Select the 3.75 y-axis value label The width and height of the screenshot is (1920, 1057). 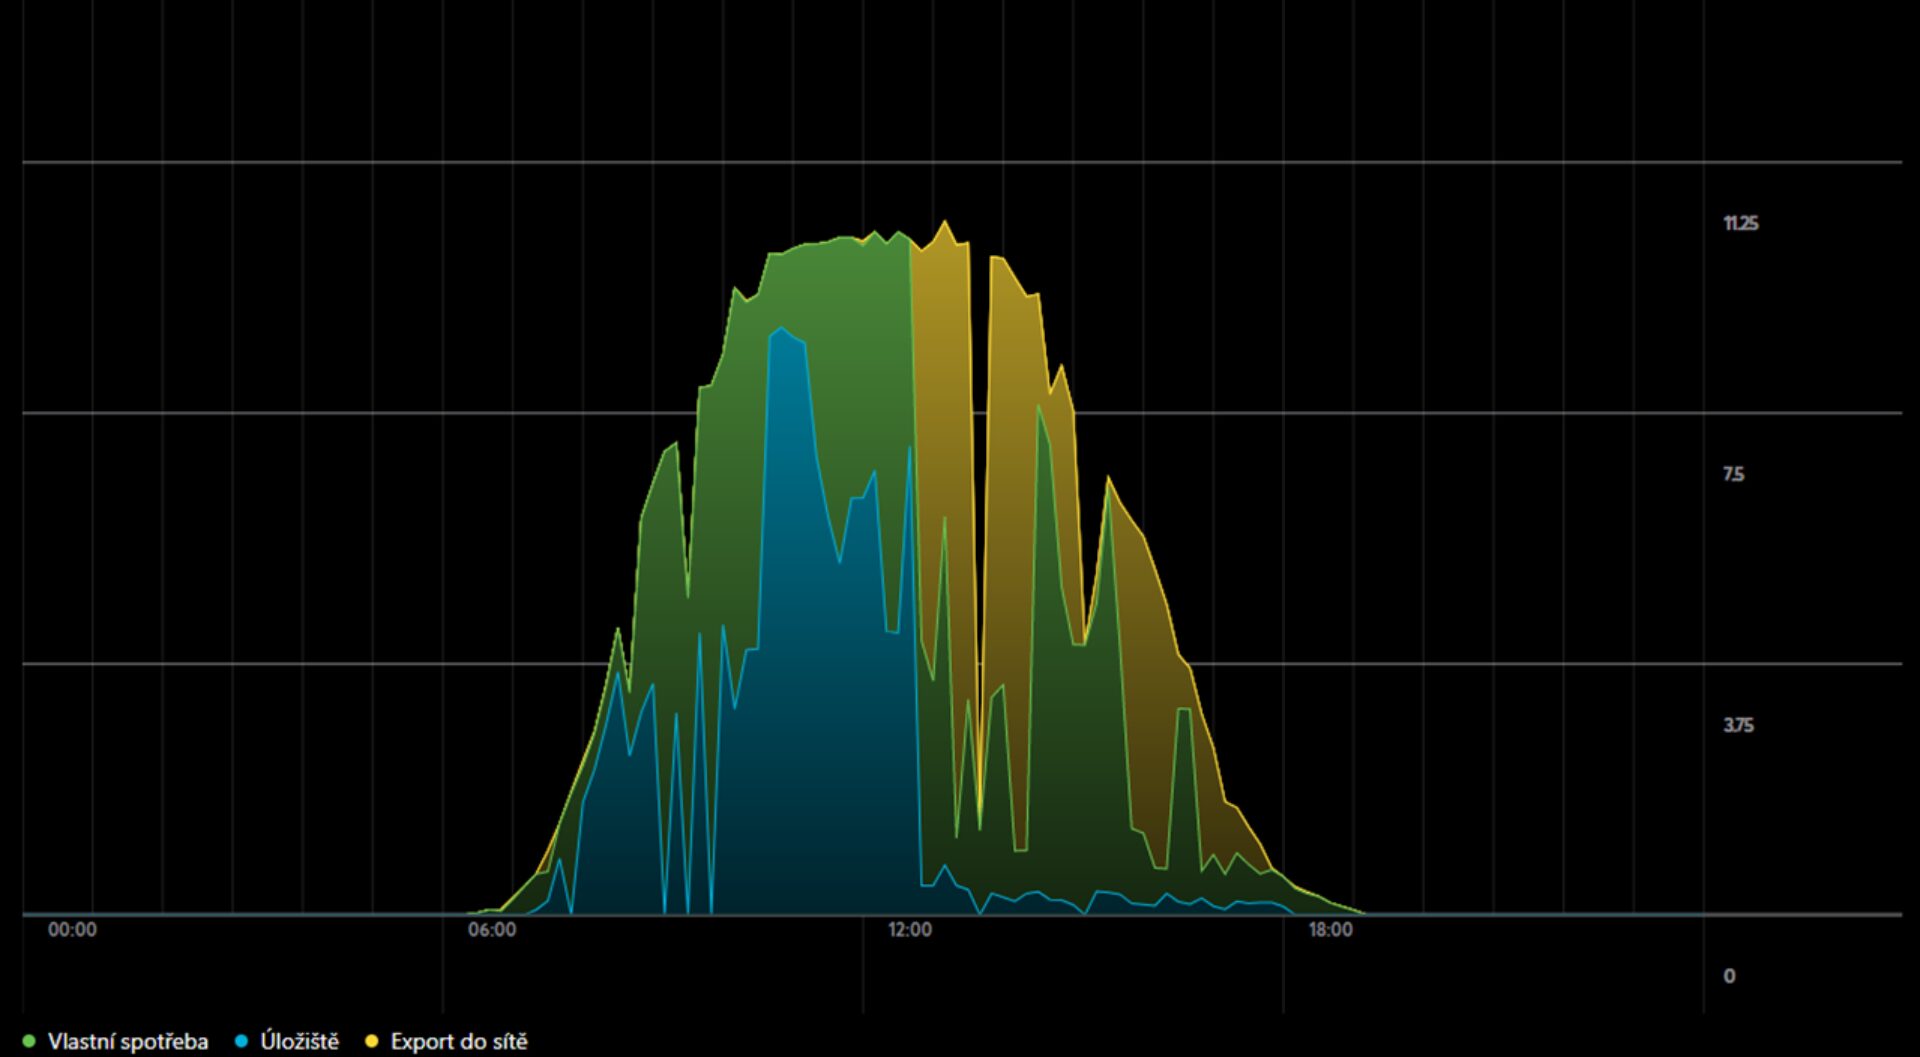coord(1738,725)
